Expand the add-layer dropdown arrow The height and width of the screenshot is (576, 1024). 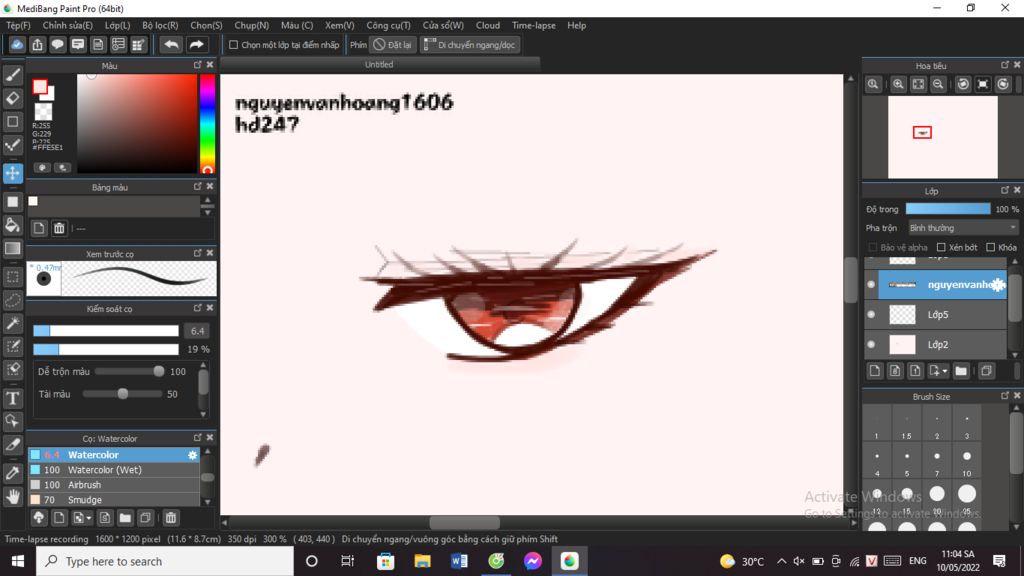[x=944, y=371]
